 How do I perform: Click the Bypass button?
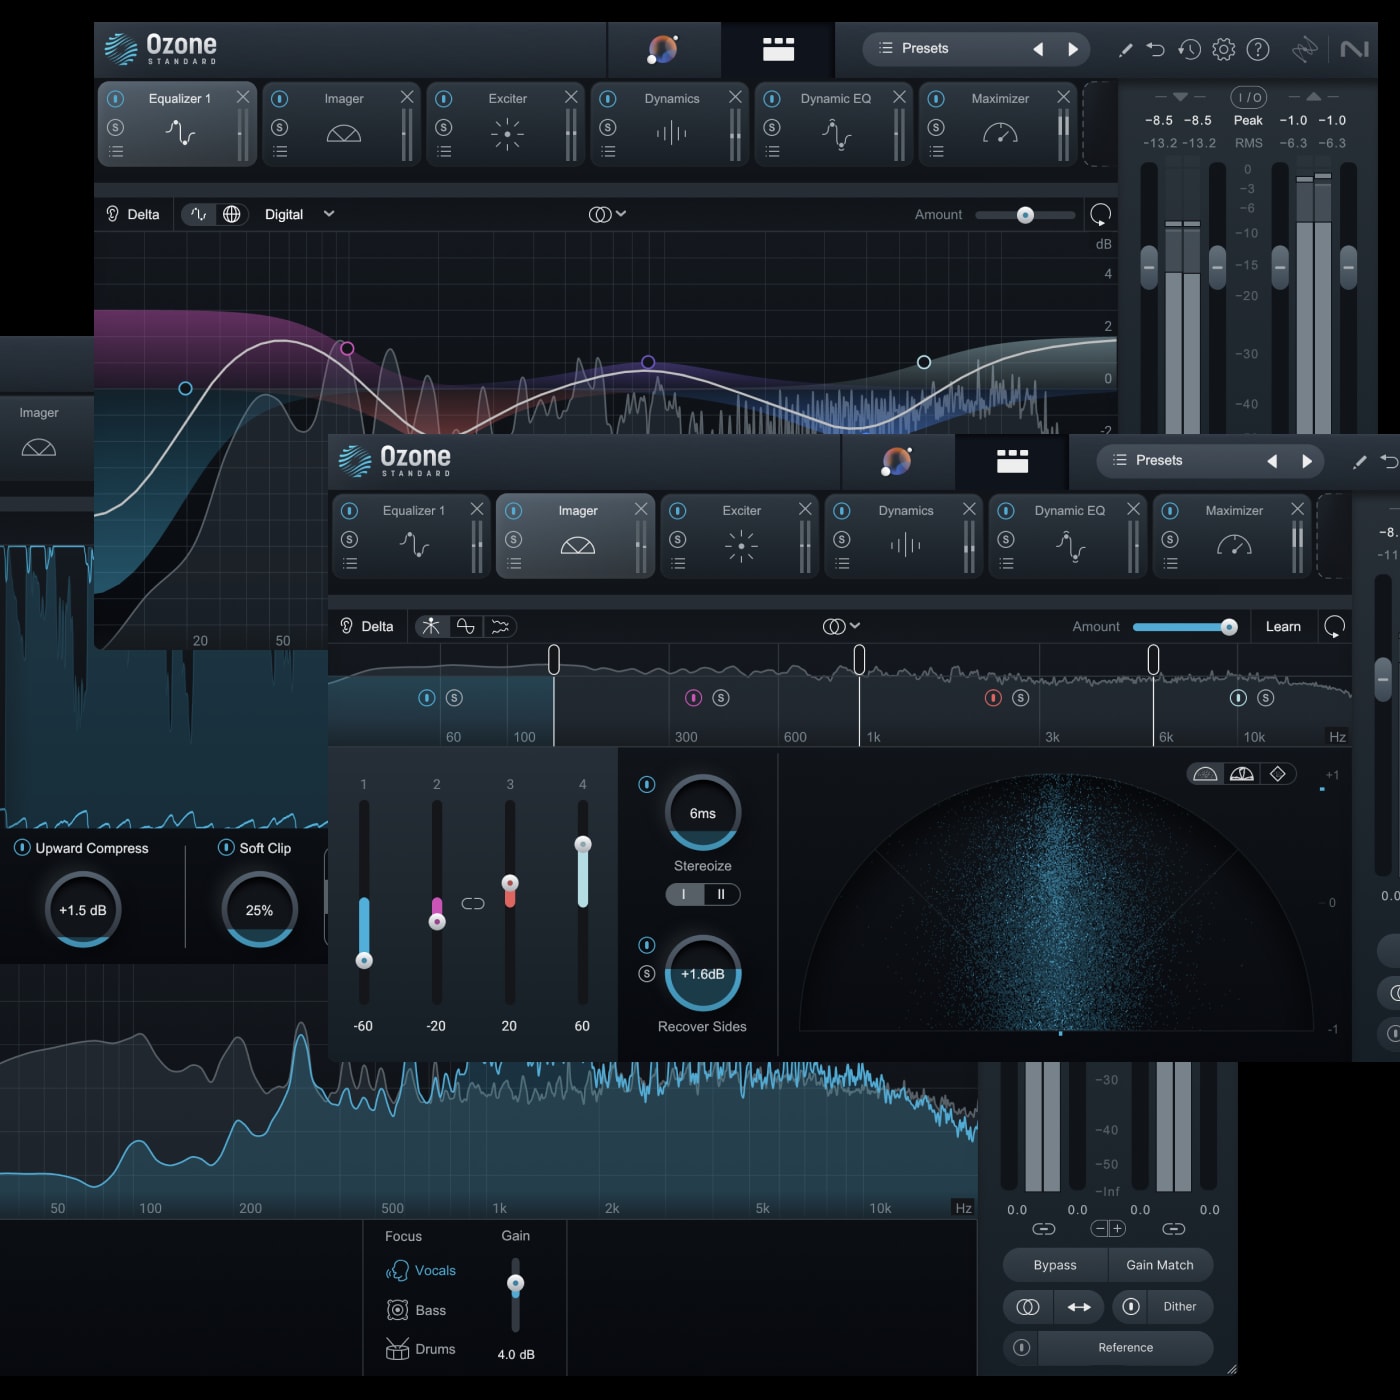pyautogui.click(x=1055, y=1265)
